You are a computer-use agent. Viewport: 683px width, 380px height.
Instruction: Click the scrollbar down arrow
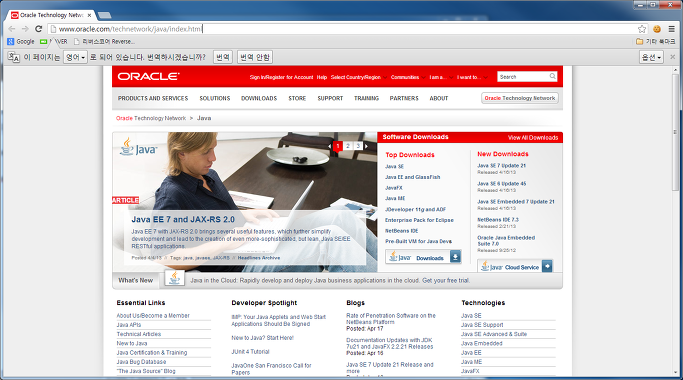point(676,373)
